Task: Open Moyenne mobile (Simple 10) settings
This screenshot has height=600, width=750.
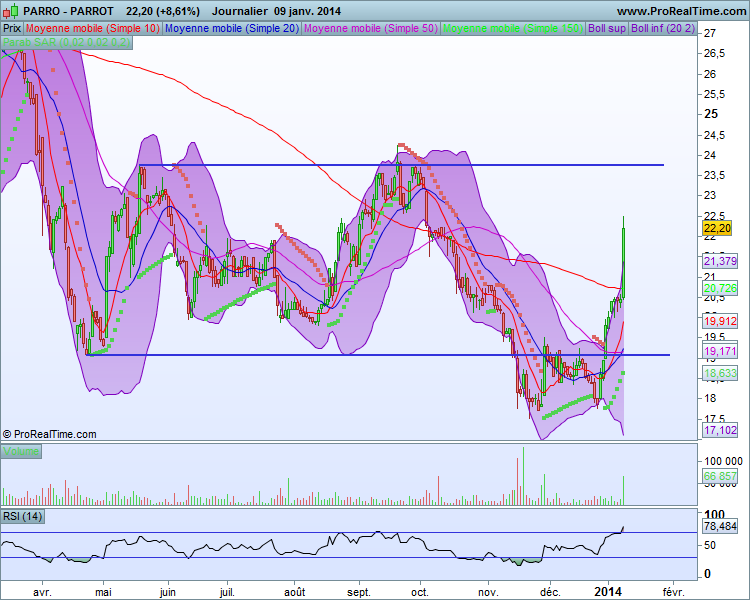Action: [92, 28]
